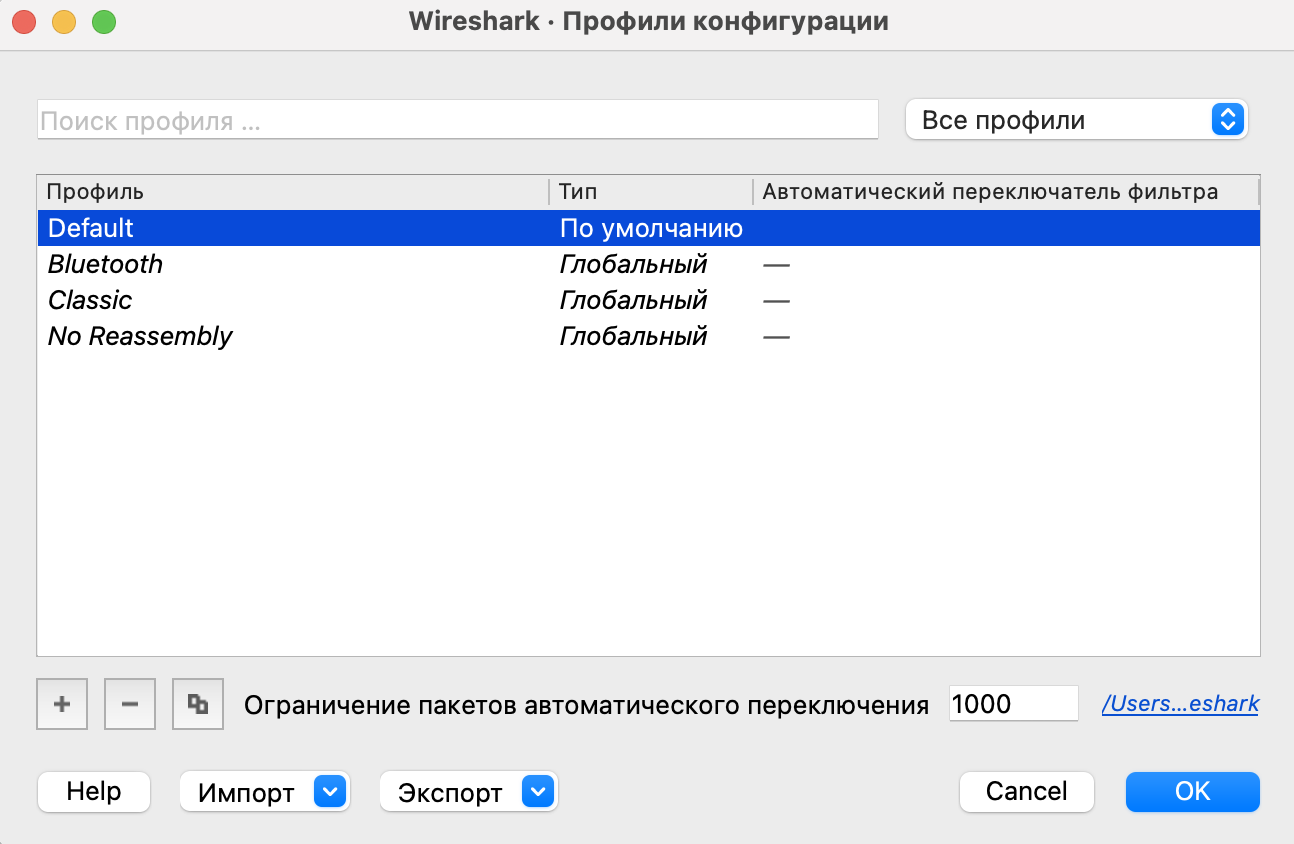Edit the auto-switch packet limit value 1000
The width and height of the screenshot is (1294, 844).
(1013, 703)
